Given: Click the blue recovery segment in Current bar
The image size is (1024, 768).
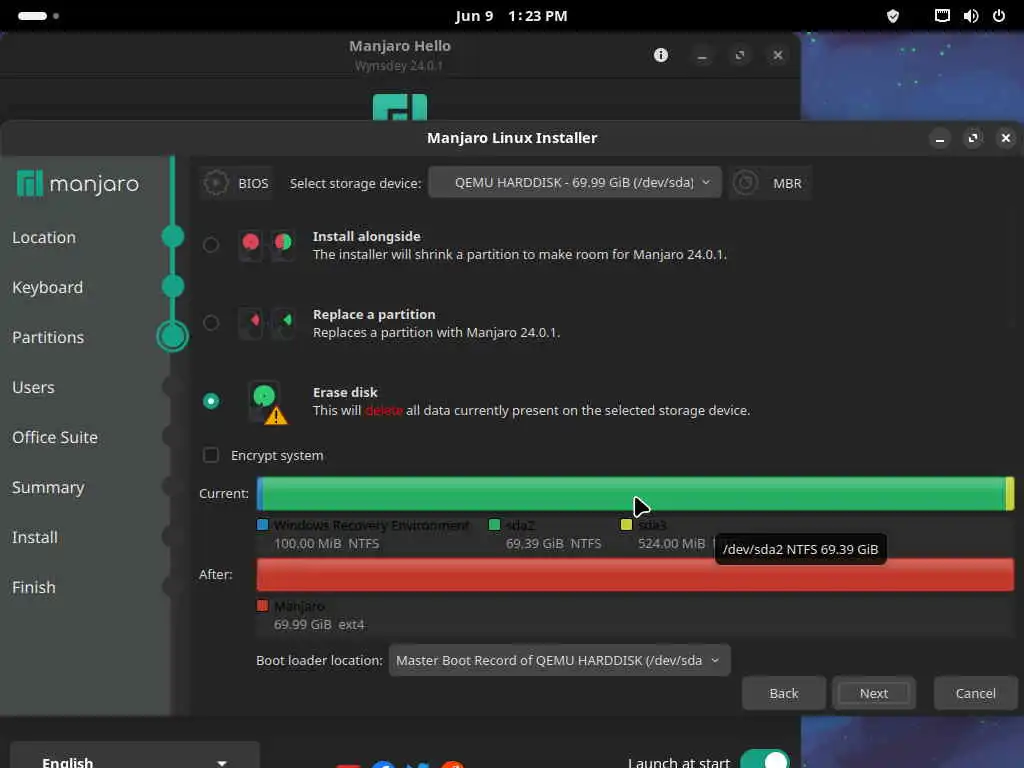Looking at the screenshot, I should [260, 494].
